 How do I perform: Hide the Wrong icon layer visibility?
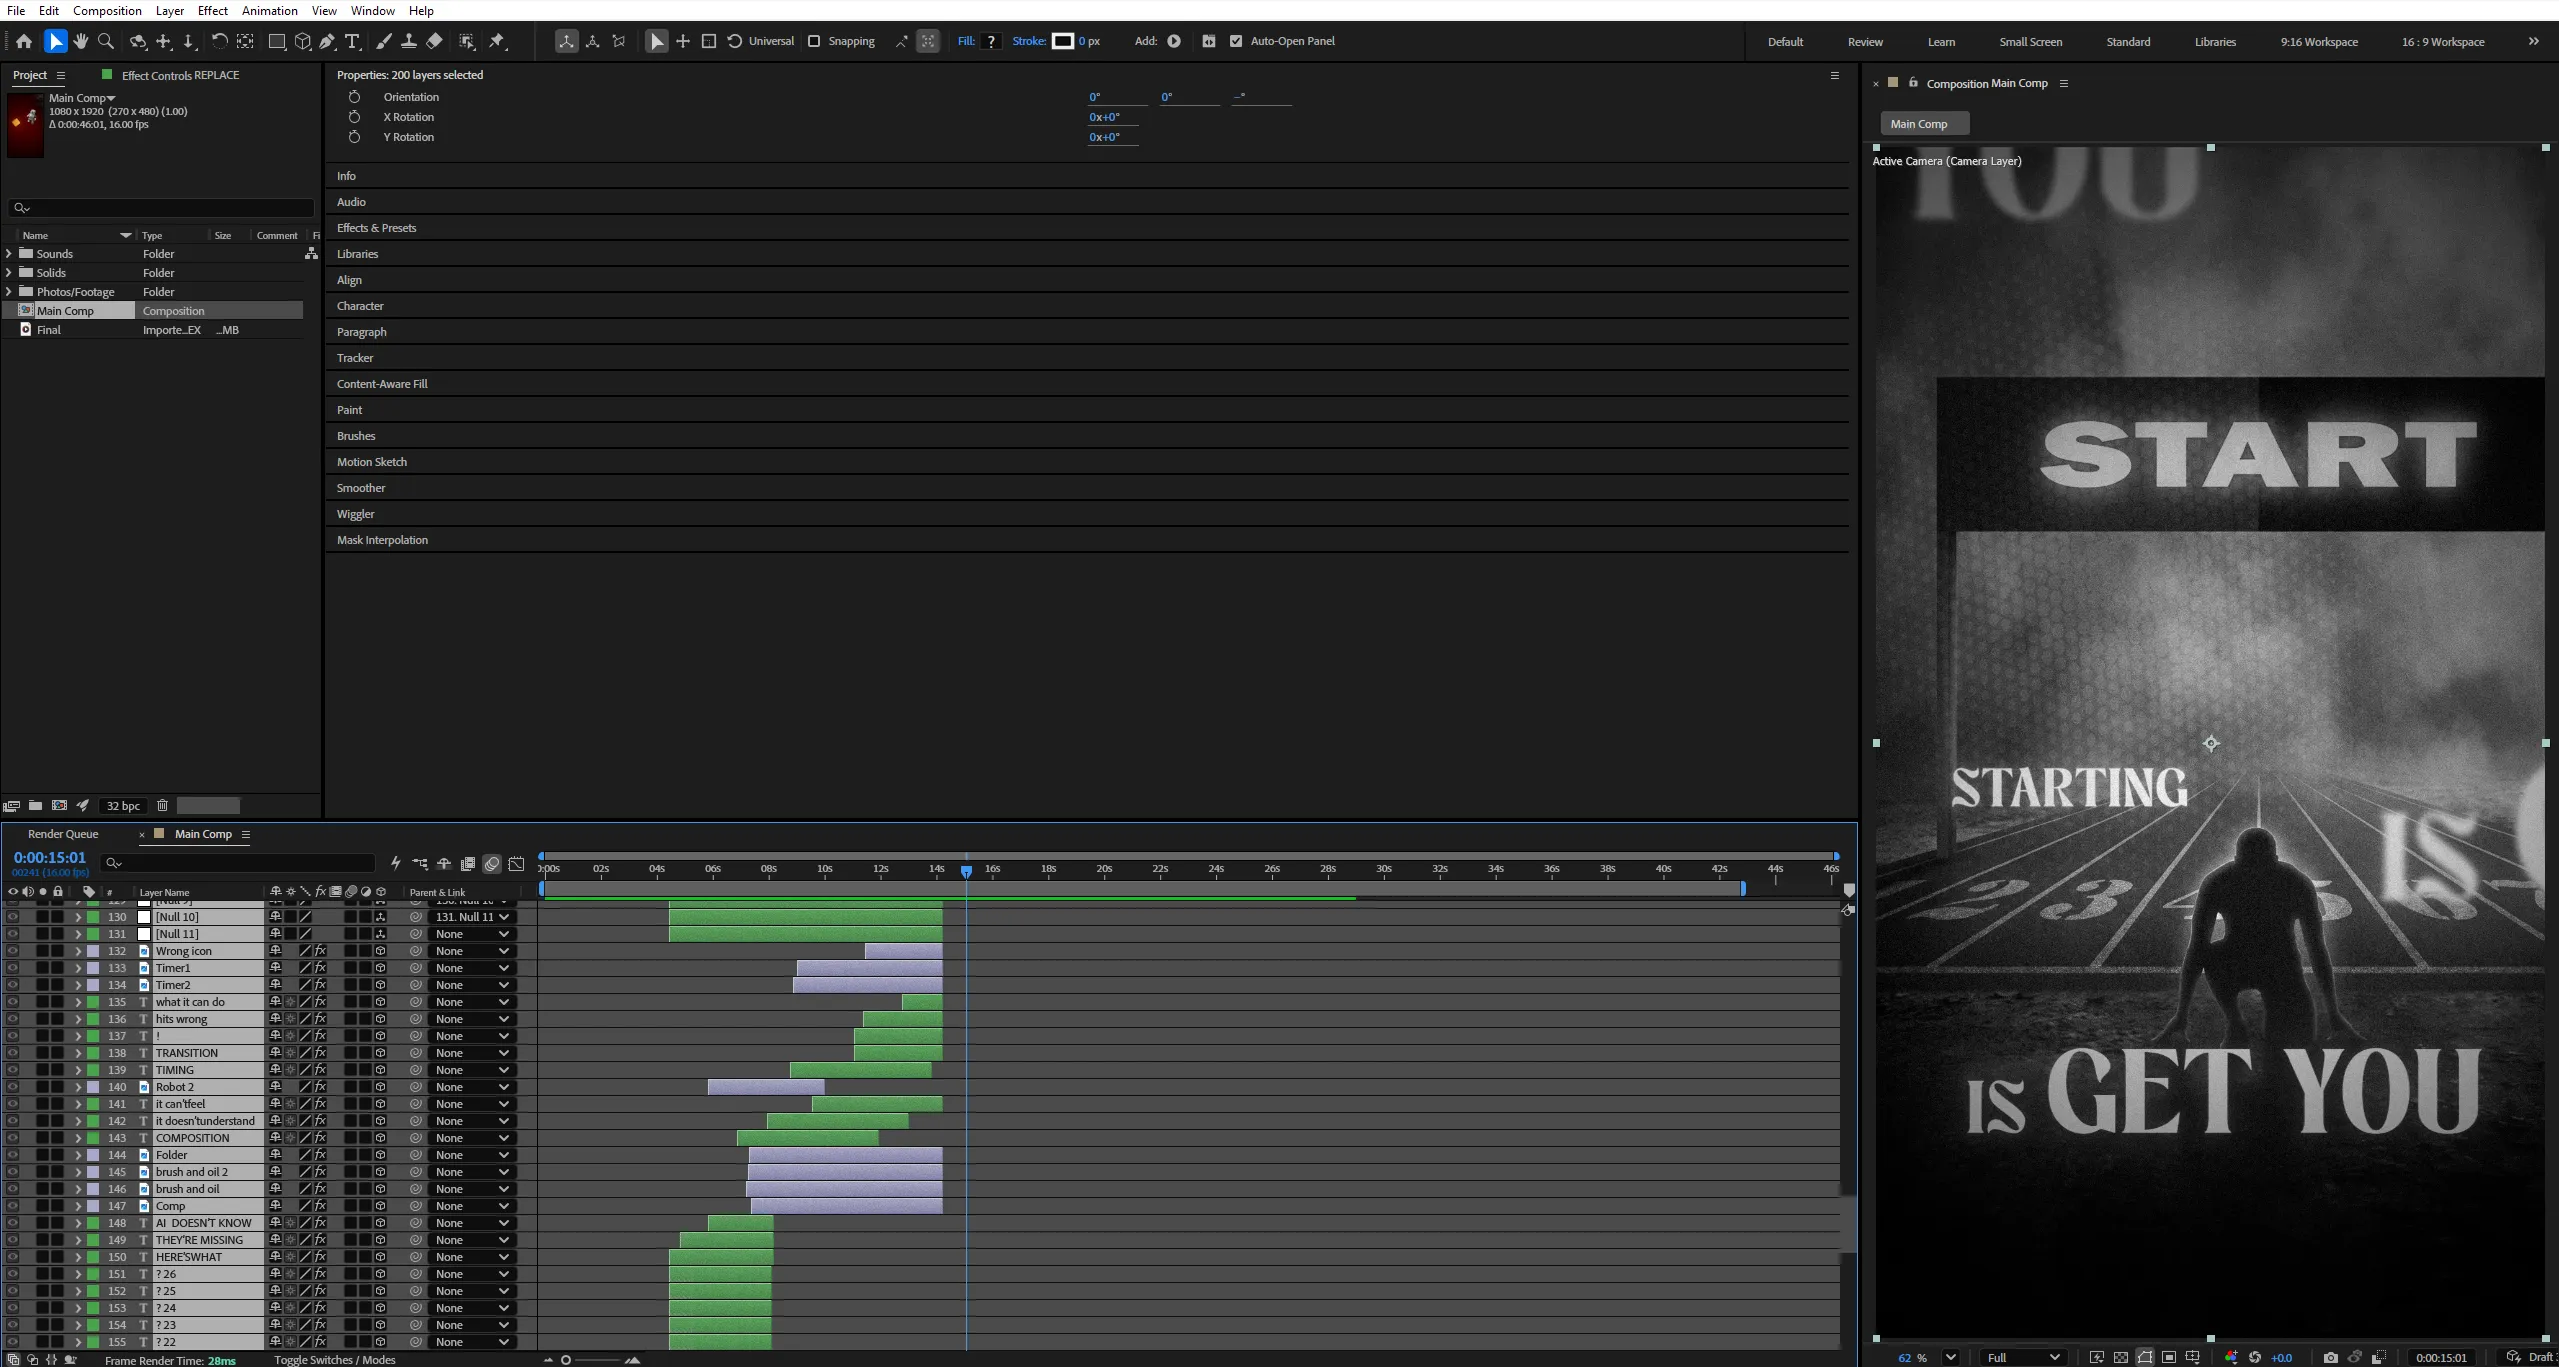[x=12, y=951]
